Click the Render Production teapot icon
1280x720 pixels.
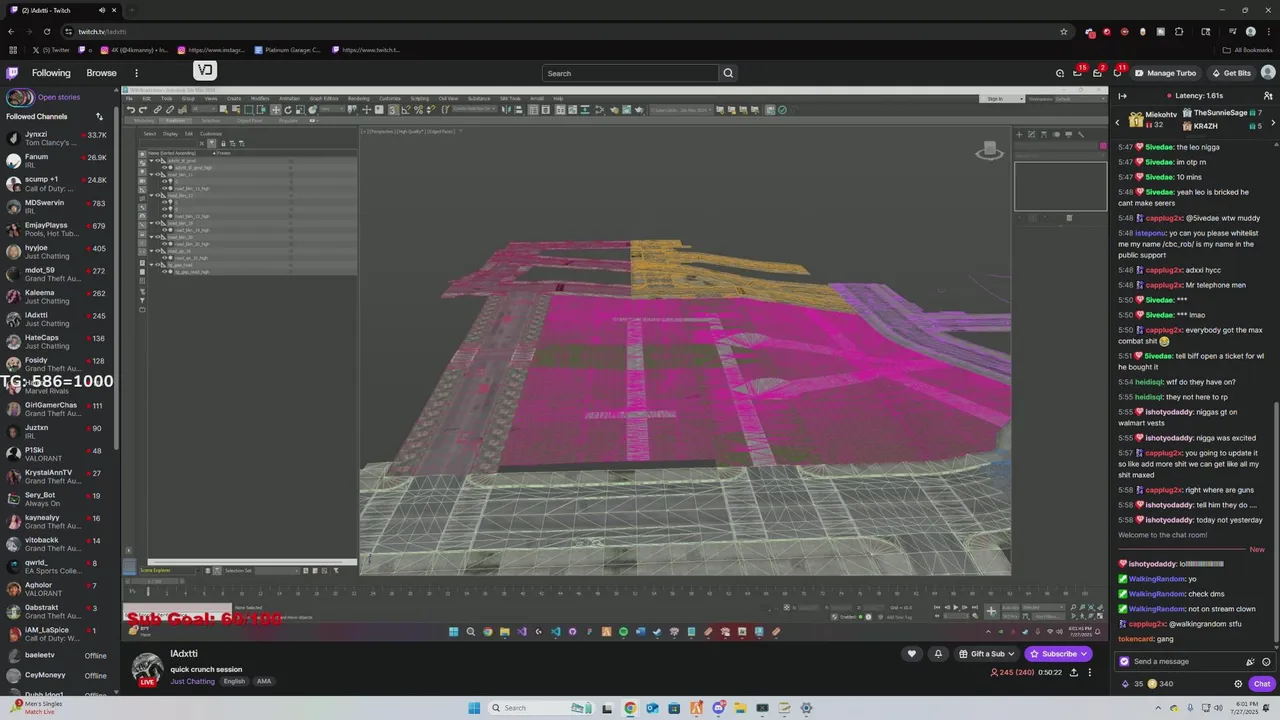(639, 110)
